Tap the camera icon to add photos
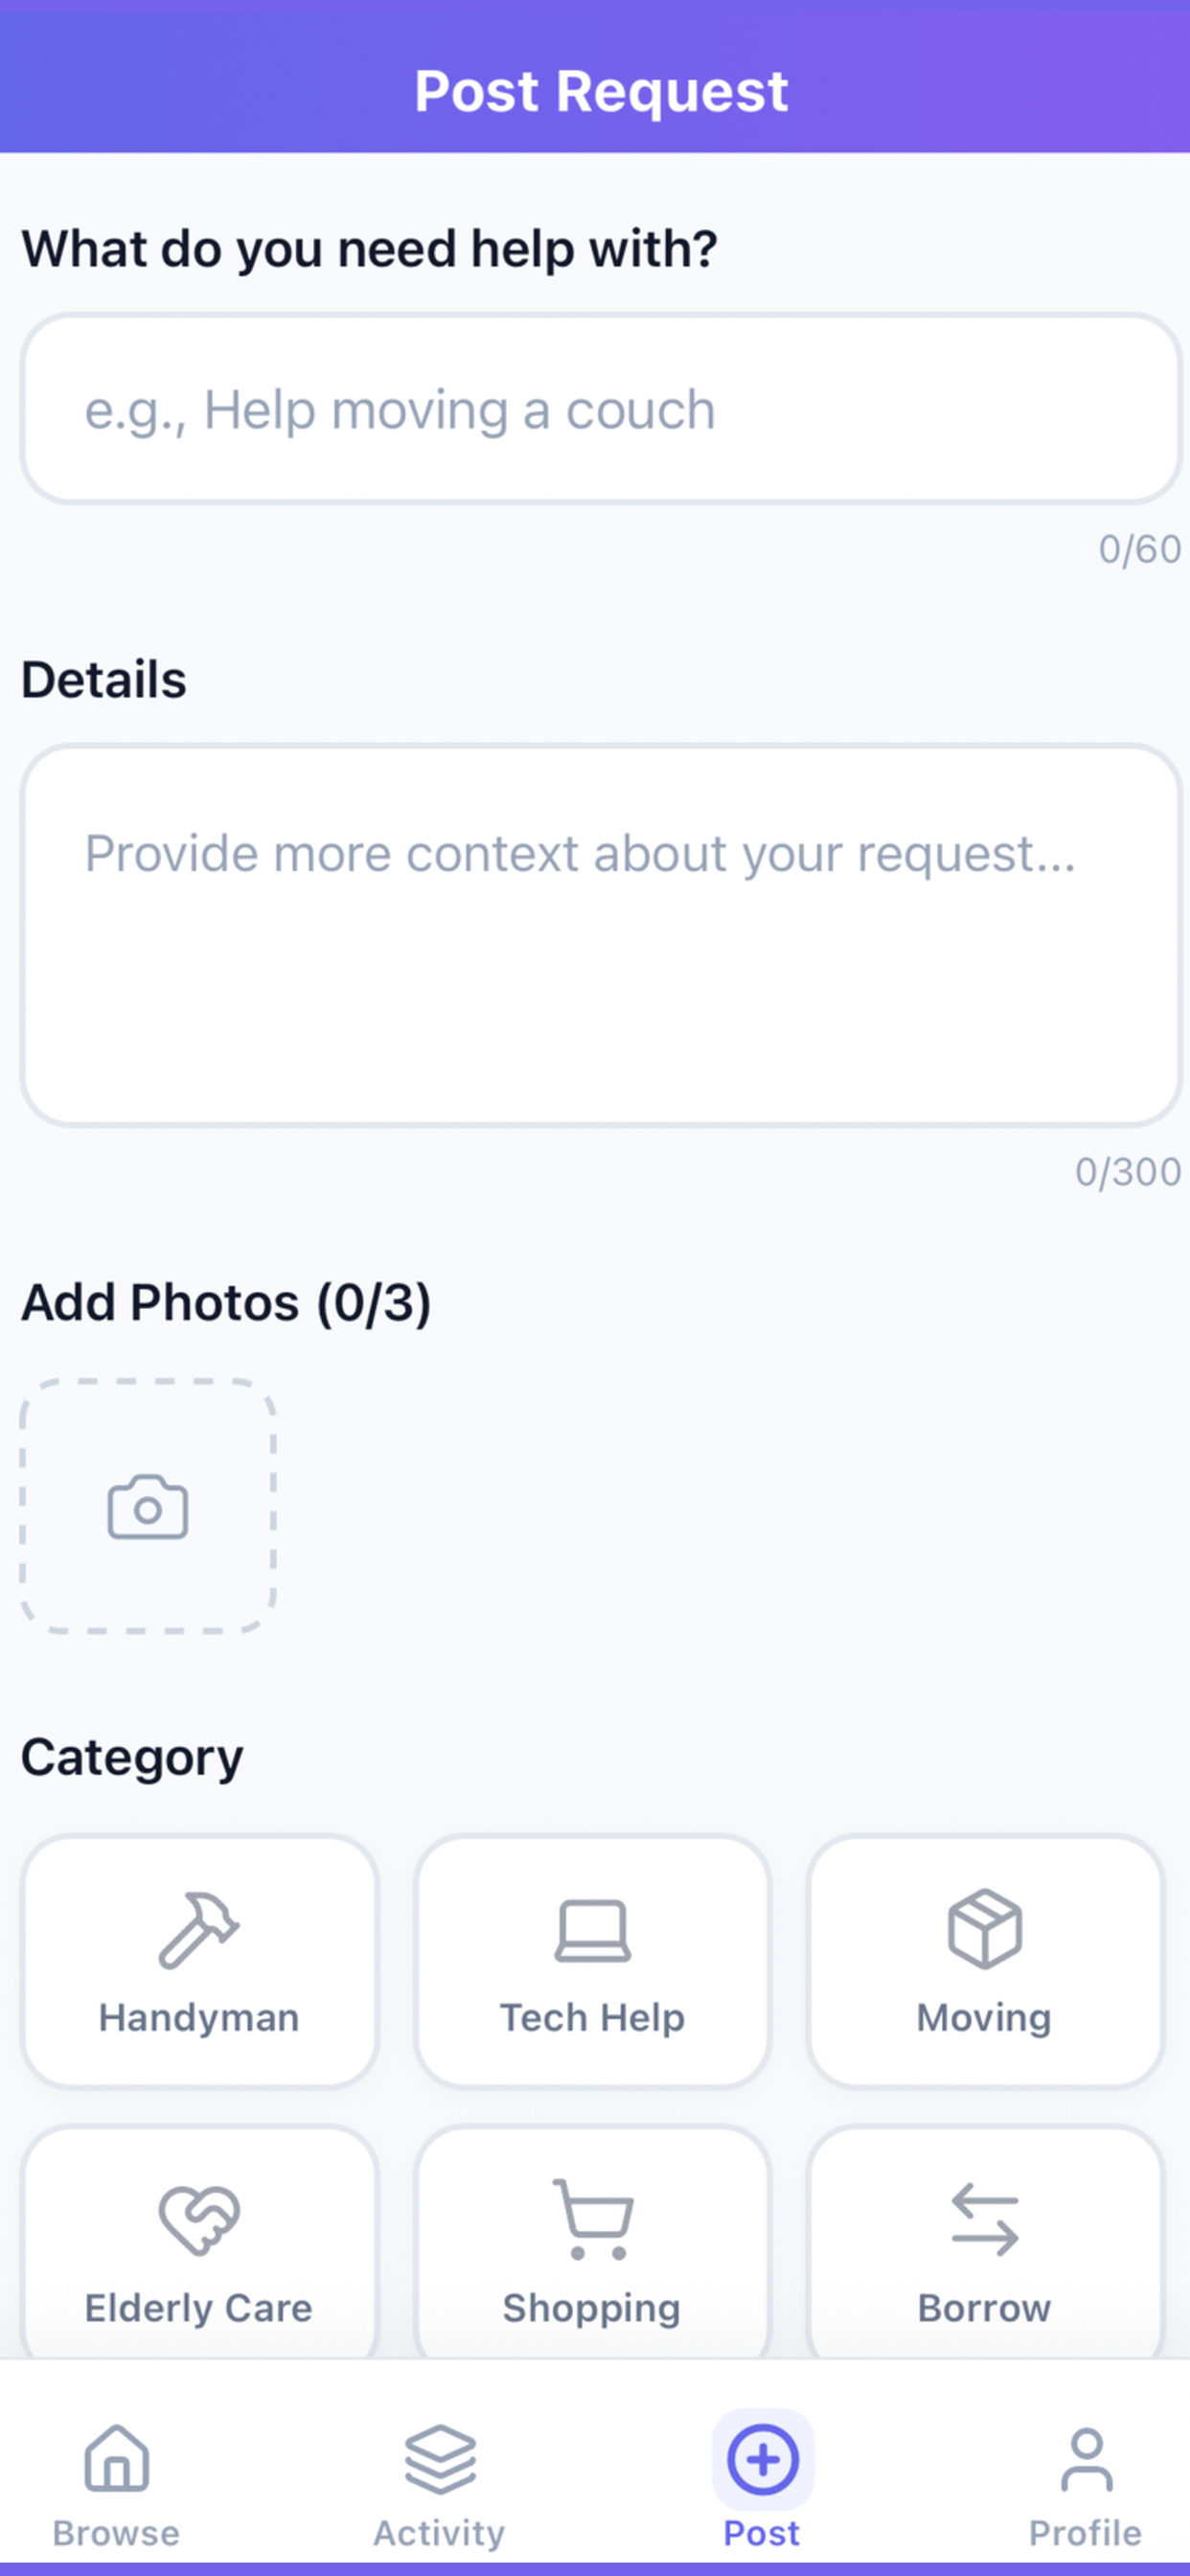Screen dimensions: 1190x2576 (148, 1506)
